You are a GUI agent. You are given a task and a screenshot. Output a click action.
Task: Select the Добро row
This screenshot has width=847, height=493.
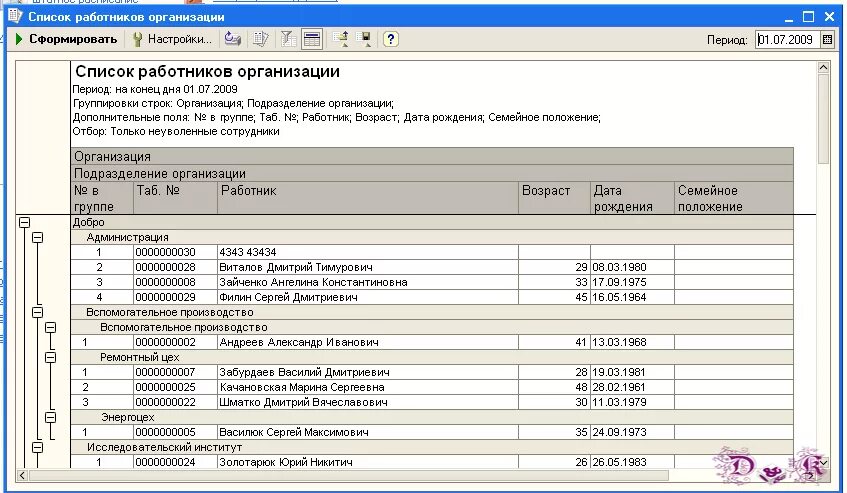pyautogui.click(x=432, y=222)
